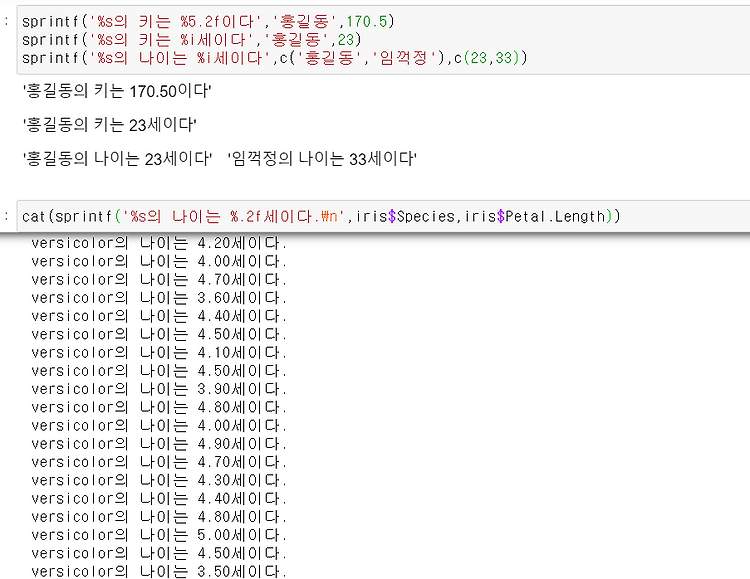Screen dimensions: 750x579
Task: Click output line with 3.90세이다
Action: click(159, 389)
